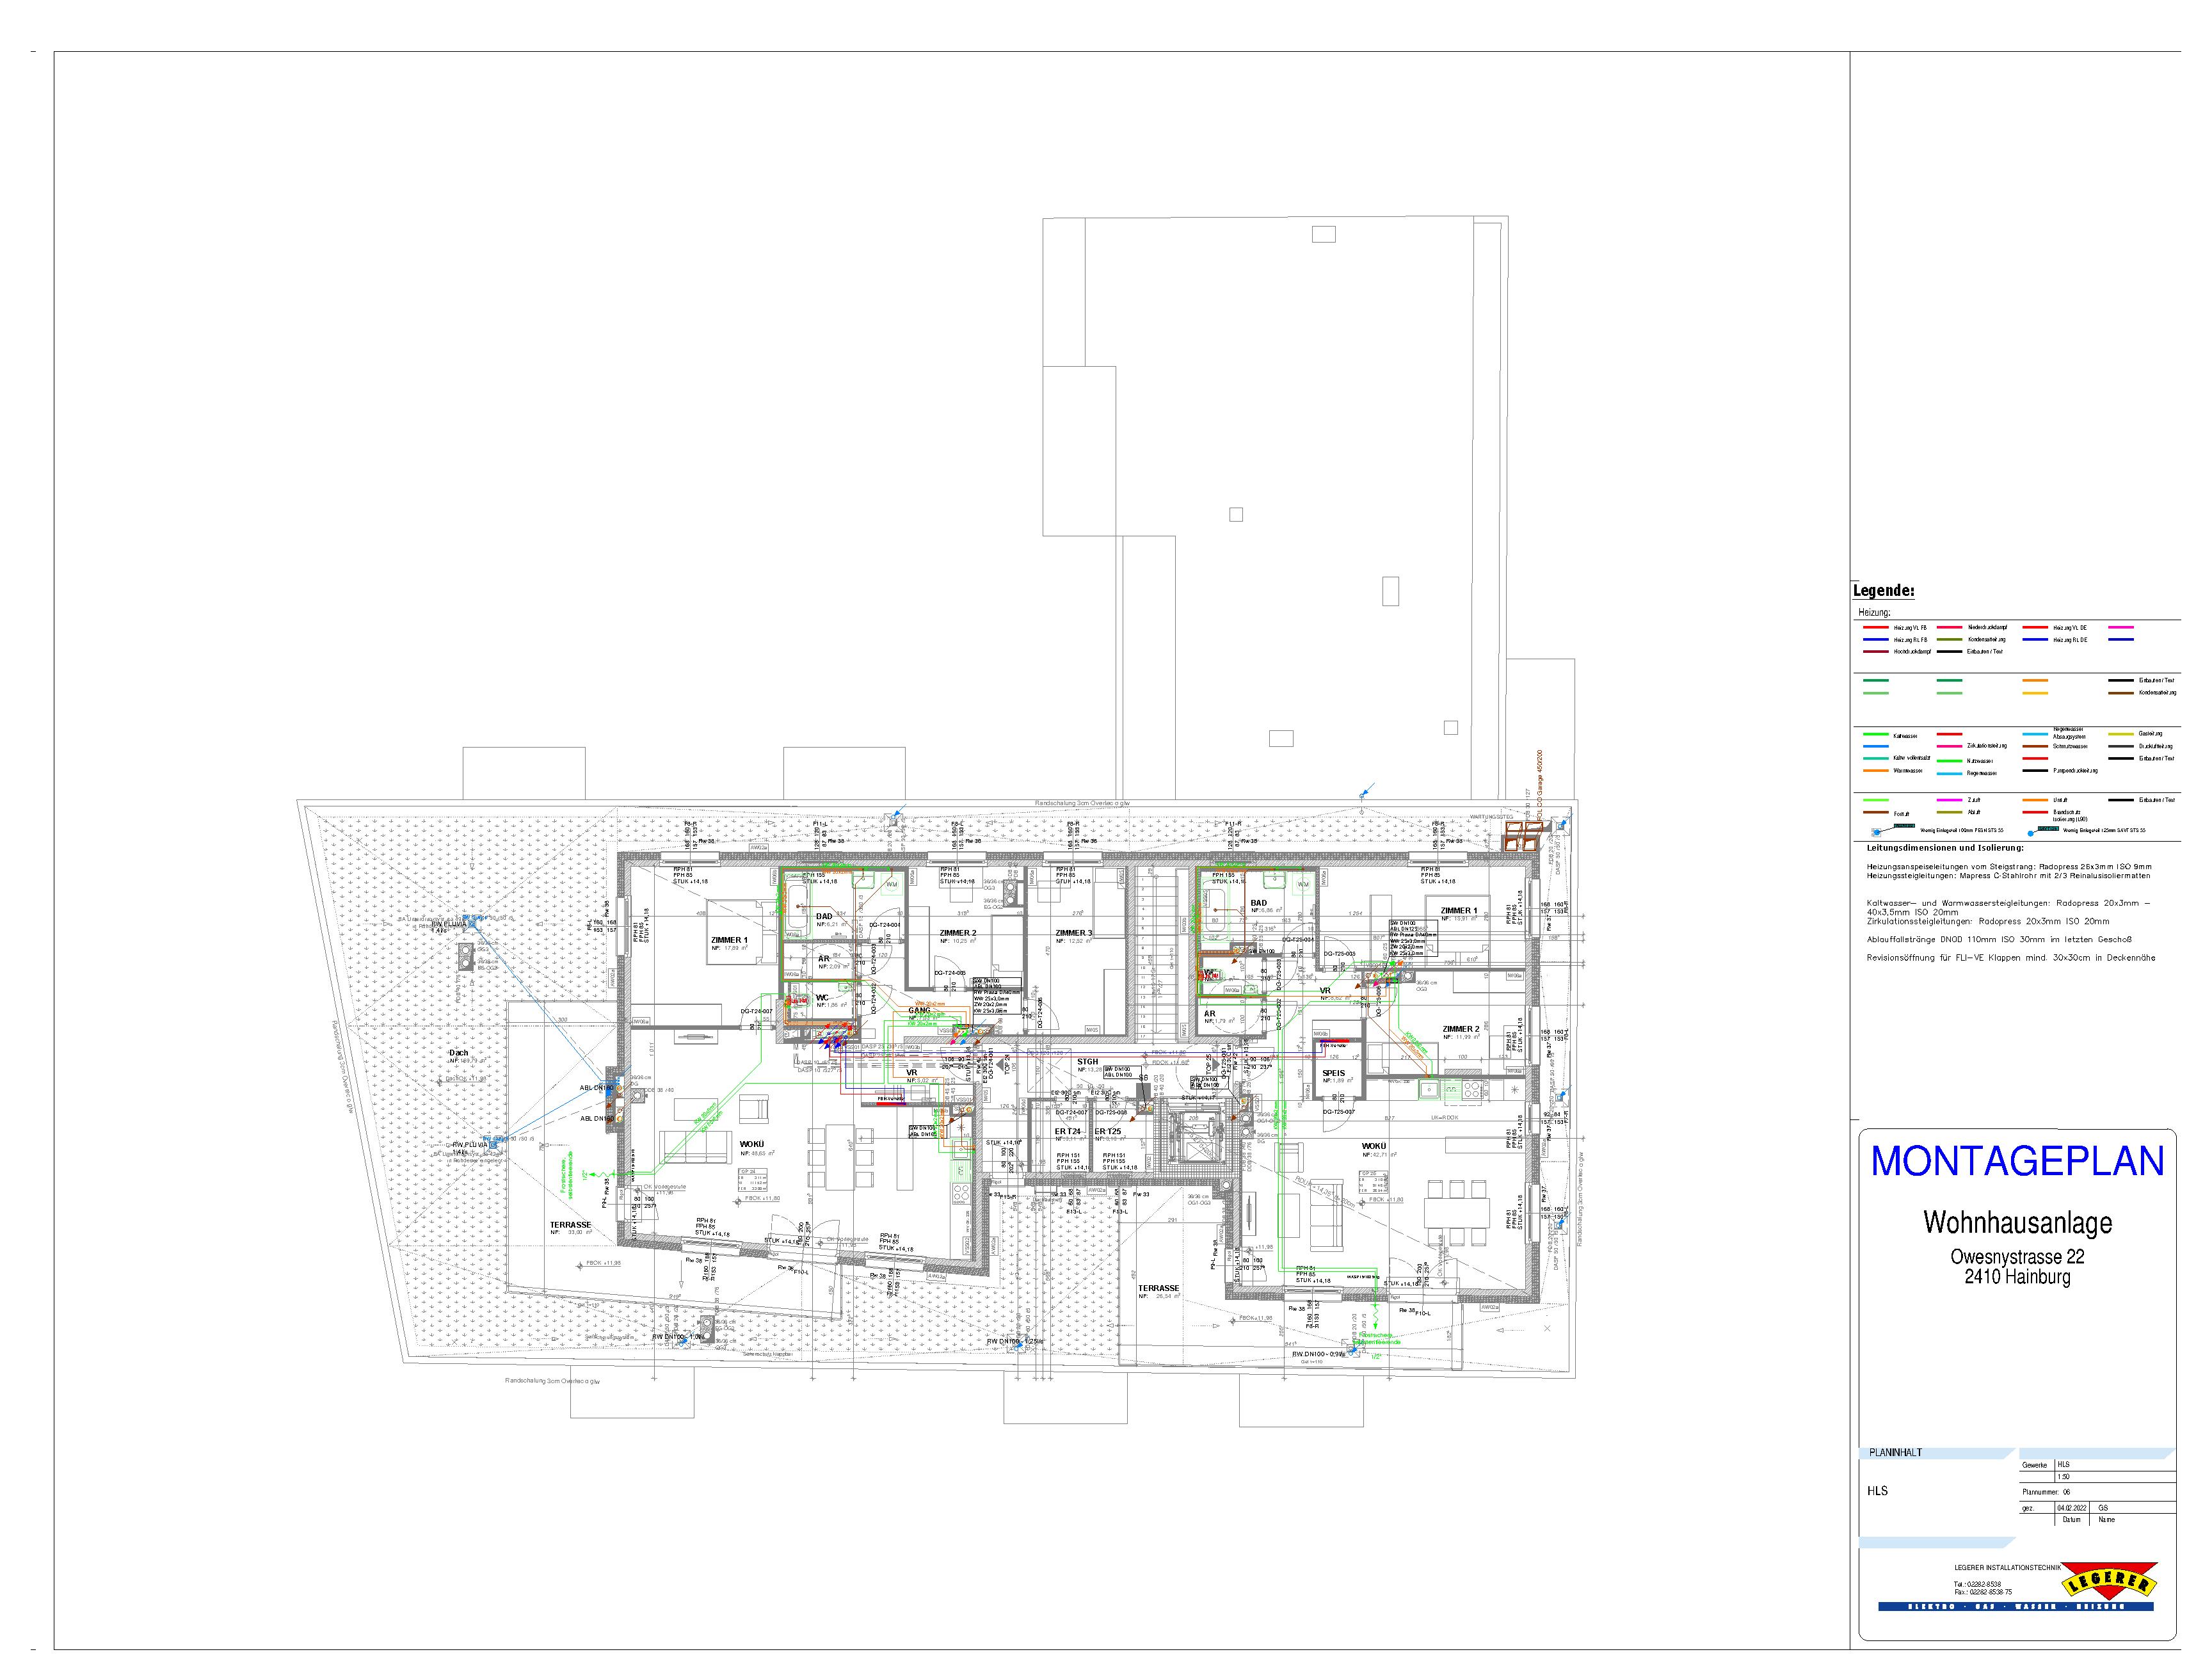Click the Owesnystrasse 22 address text

click(2017, 1257)
